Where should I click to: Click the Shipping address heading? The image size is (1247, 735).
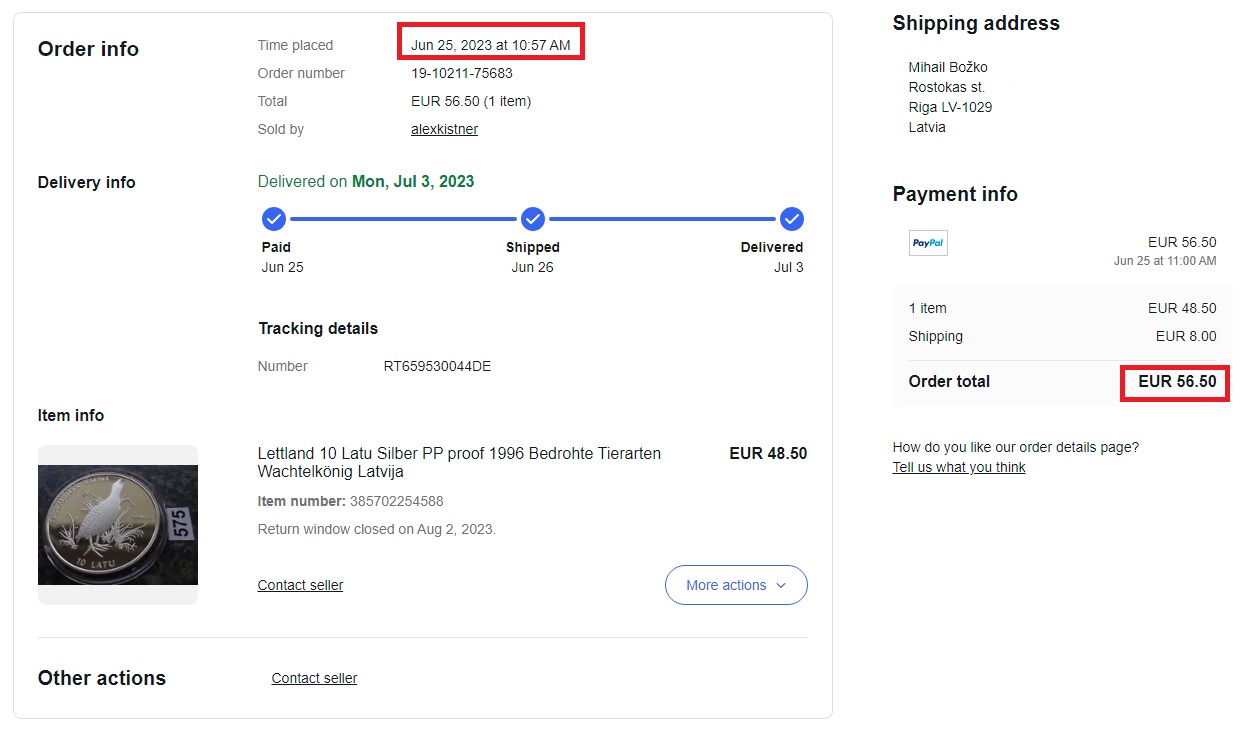(x=976, y=23)
